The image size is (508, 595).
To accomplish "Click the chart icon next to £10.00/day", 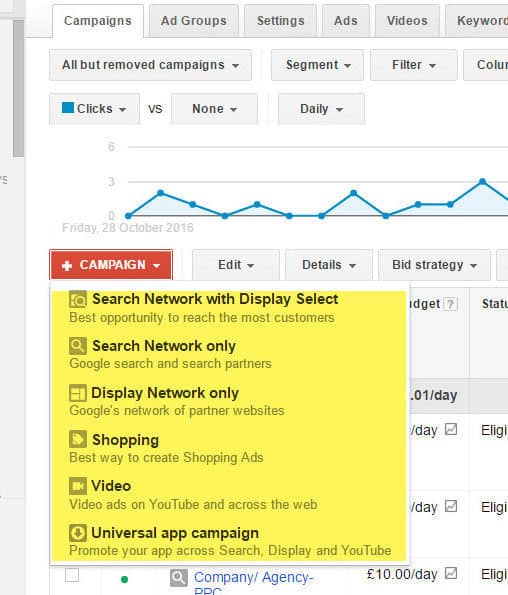I will [x=451, y=573].
